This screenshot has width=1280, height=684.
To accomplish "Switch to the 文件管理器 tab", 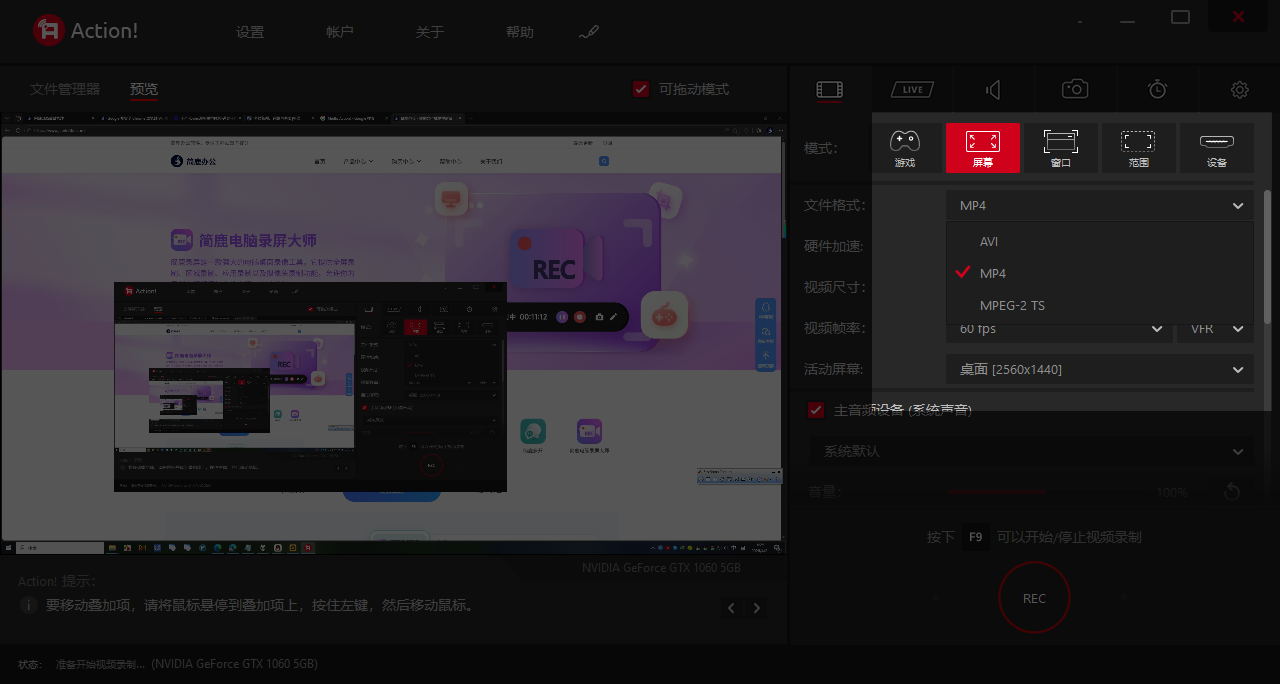I will point(65,89).
